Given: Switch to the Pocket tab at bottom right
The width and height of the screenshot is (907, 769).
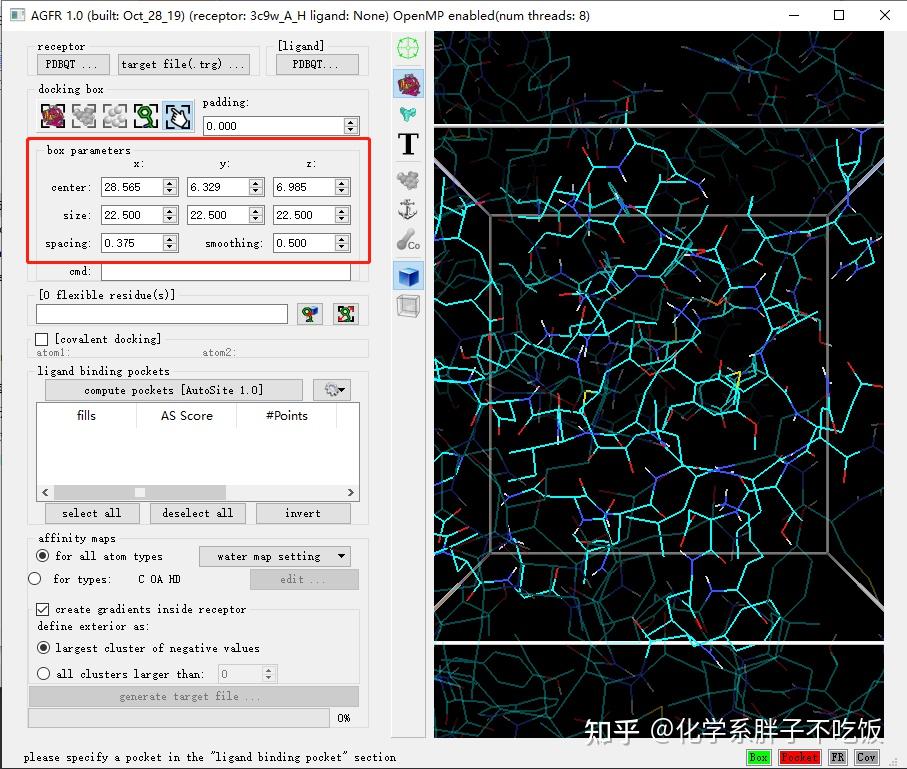Looking at the screenshot, I should point(798,757).
